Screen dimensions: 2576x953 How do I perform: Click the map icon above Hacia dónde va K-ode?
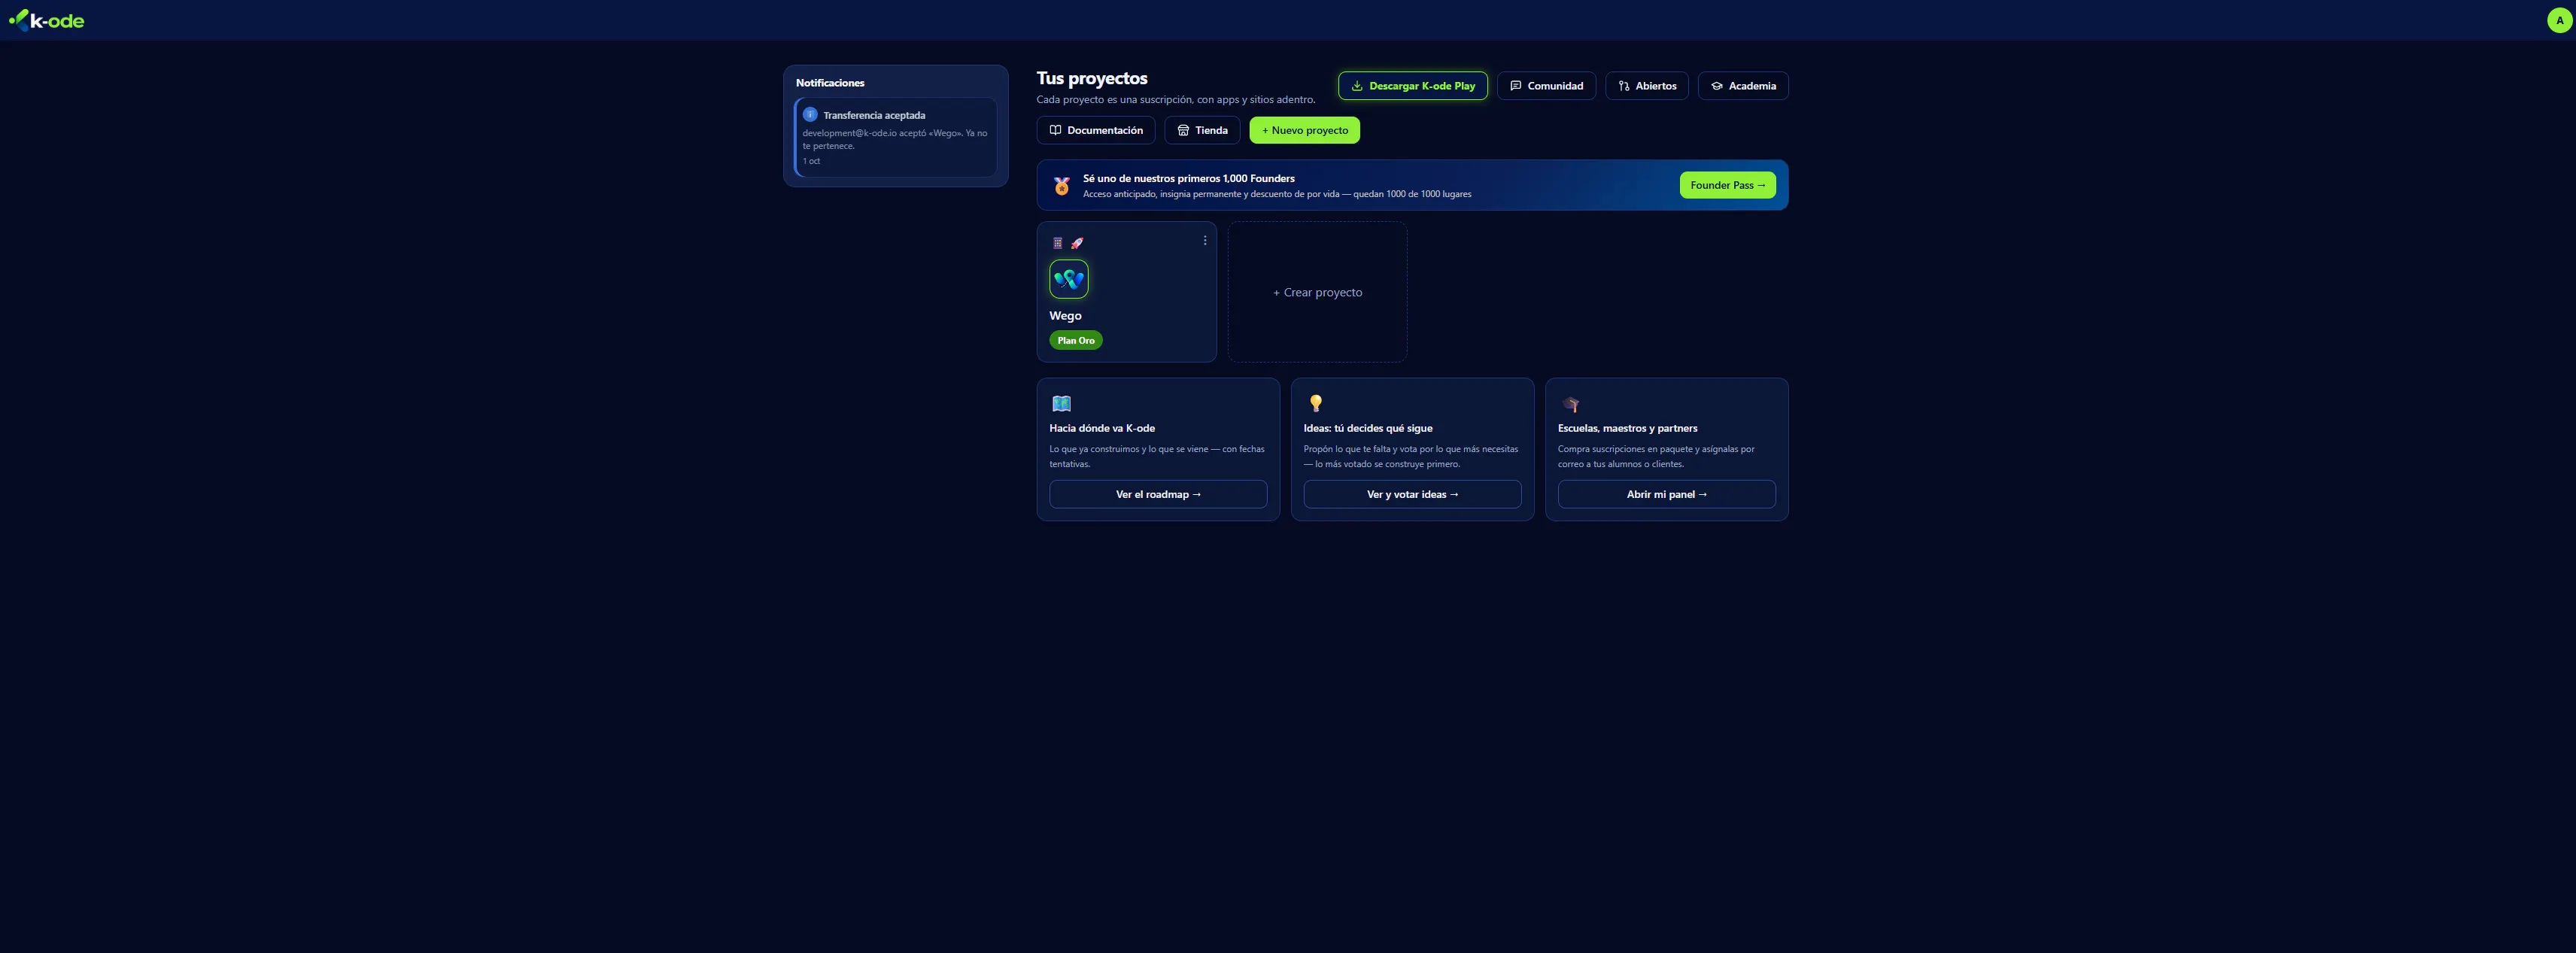tap(1061, 404)
